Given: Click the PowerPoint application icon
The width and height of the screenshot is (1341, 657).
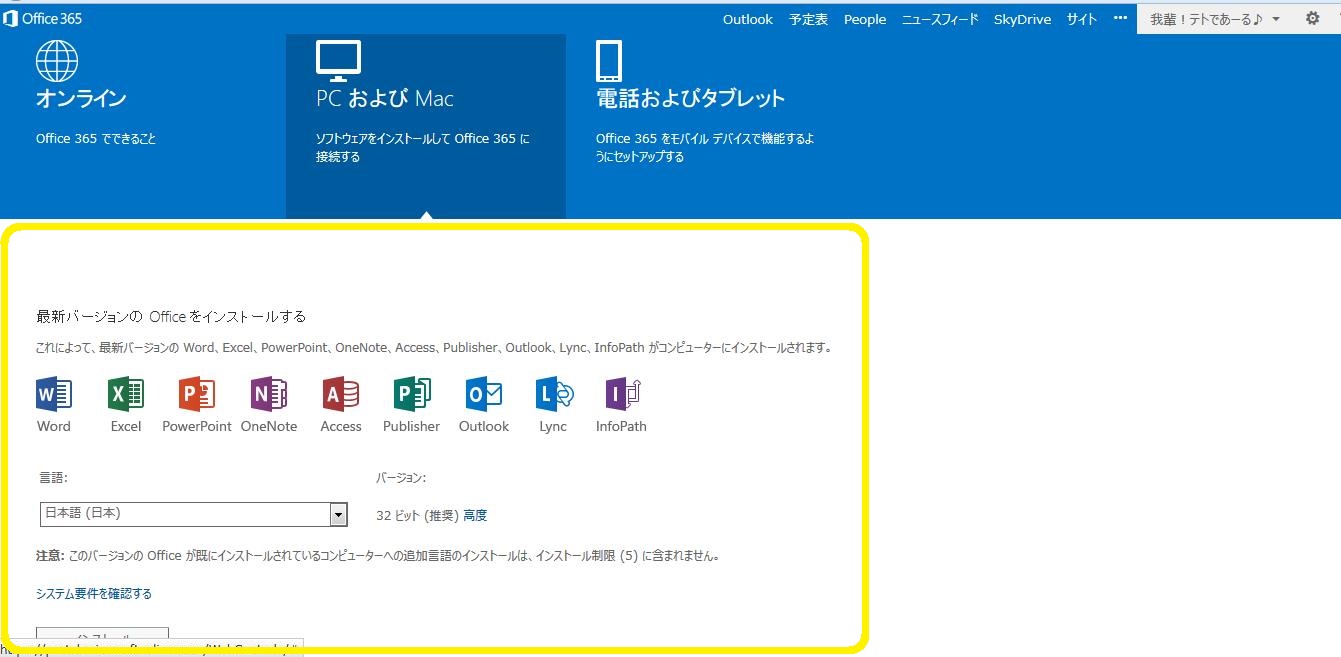Looking at the screenshot, I should (197, 395).
